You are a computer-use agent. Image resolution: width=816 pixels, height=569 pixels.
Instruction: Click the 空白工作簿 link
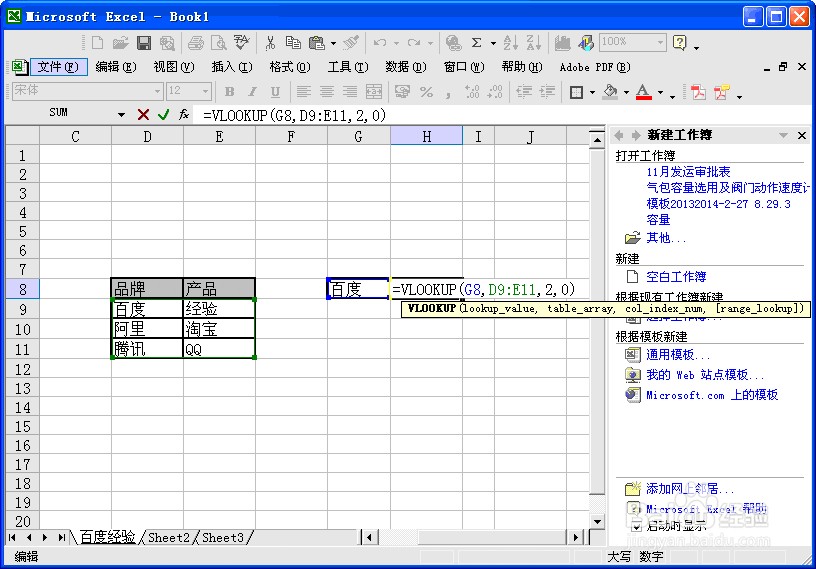pos(676,277)
